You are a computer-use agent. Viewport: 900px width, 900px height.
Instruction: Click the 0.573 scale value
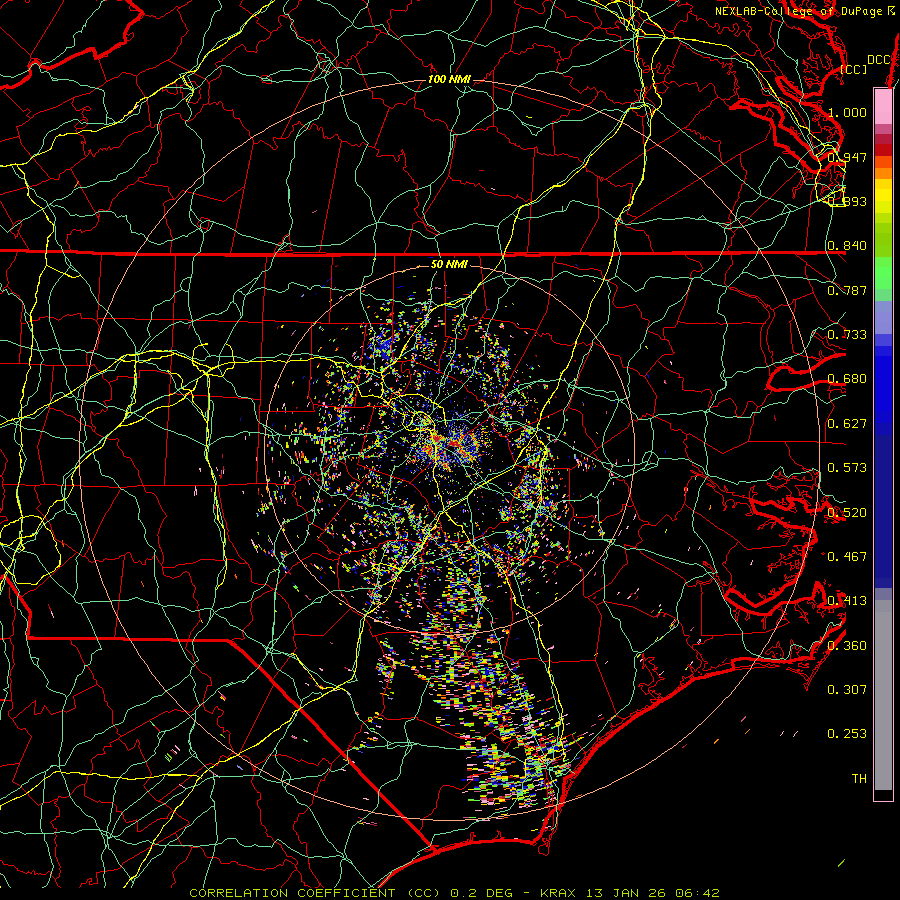pyautogui.click(x=847, y=468)
